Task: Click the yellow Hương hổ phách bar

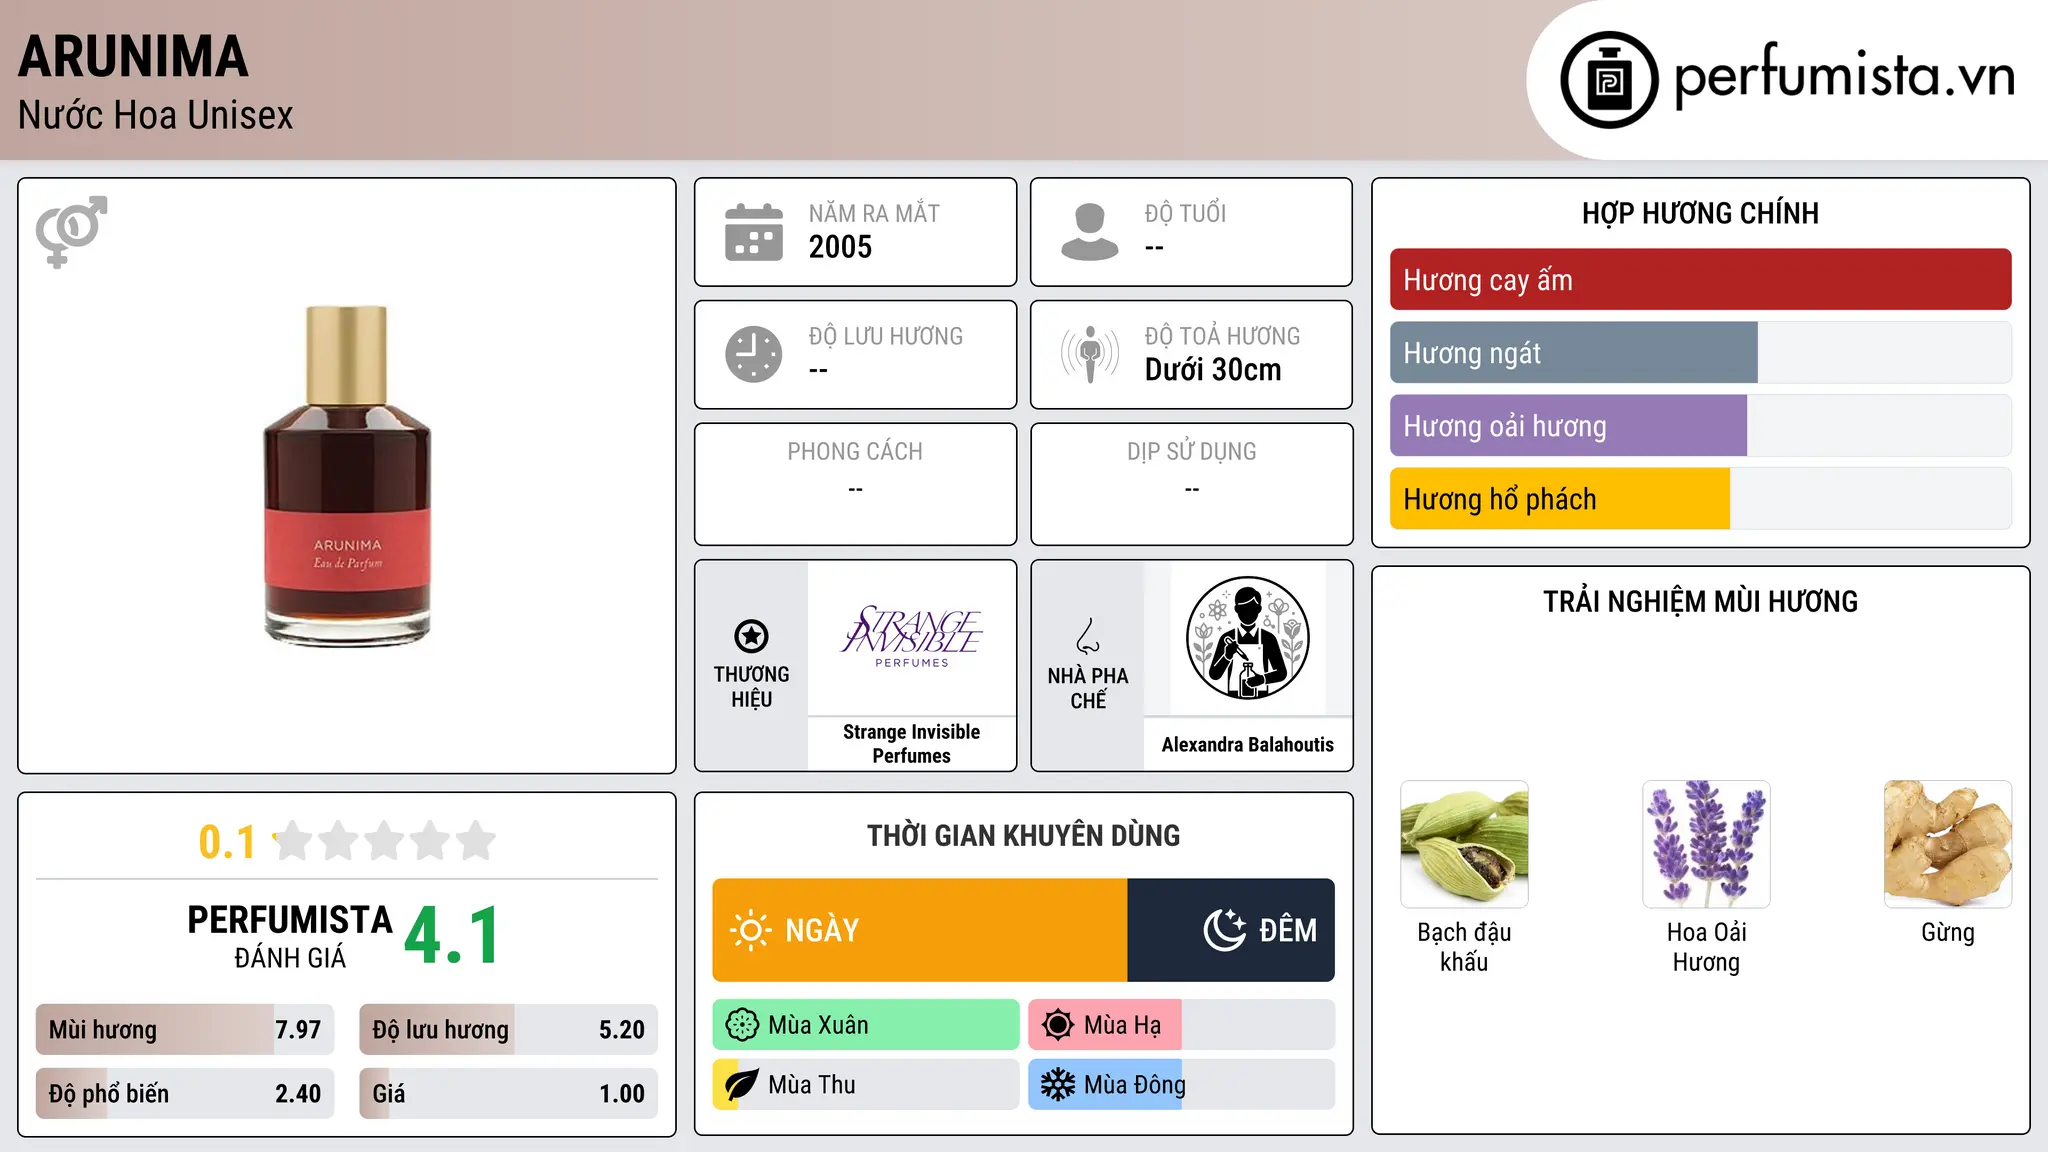Action: pyautogui.click(x=1559, y=499)
